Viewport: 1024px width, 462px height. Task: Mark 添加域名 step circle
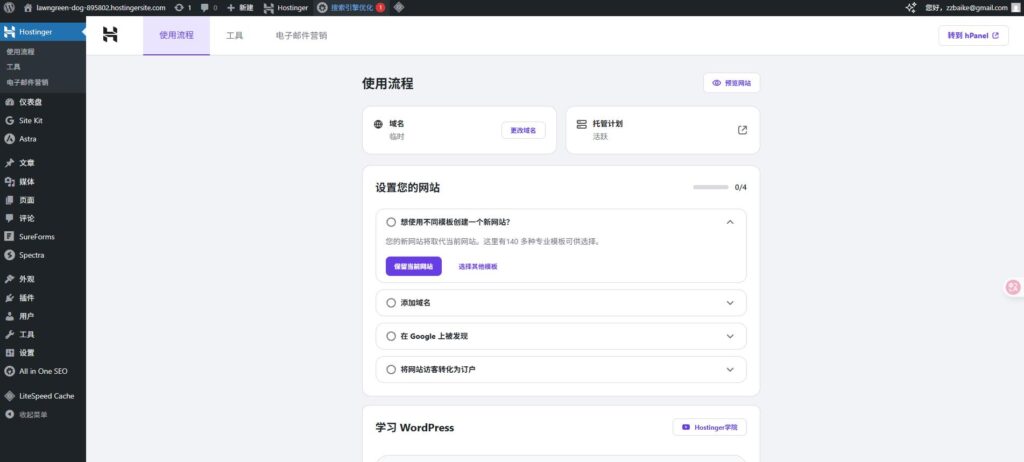[x=391, y=303]
